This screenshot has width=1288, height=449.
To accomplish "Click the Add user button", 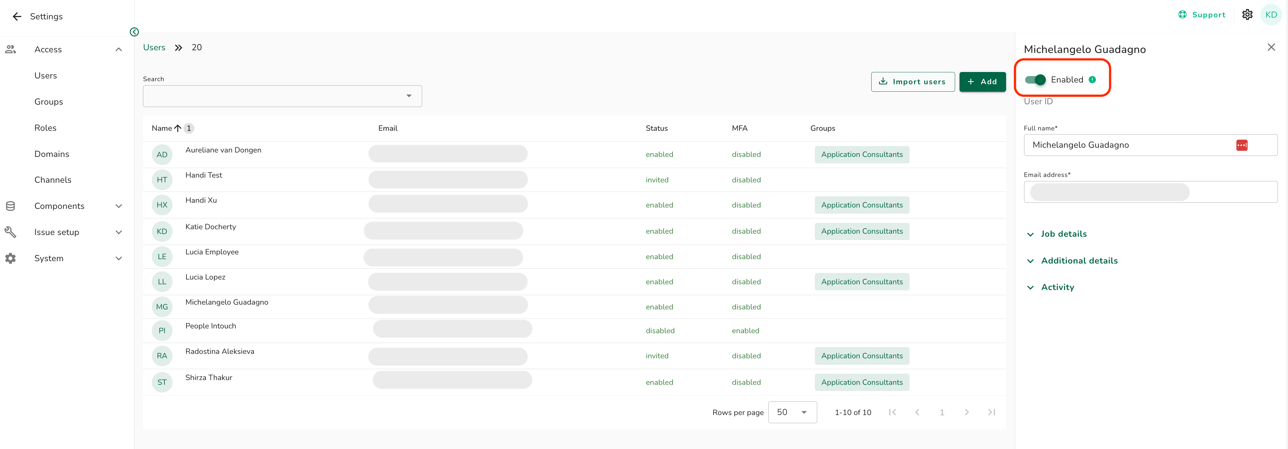I will click(982, 82).
